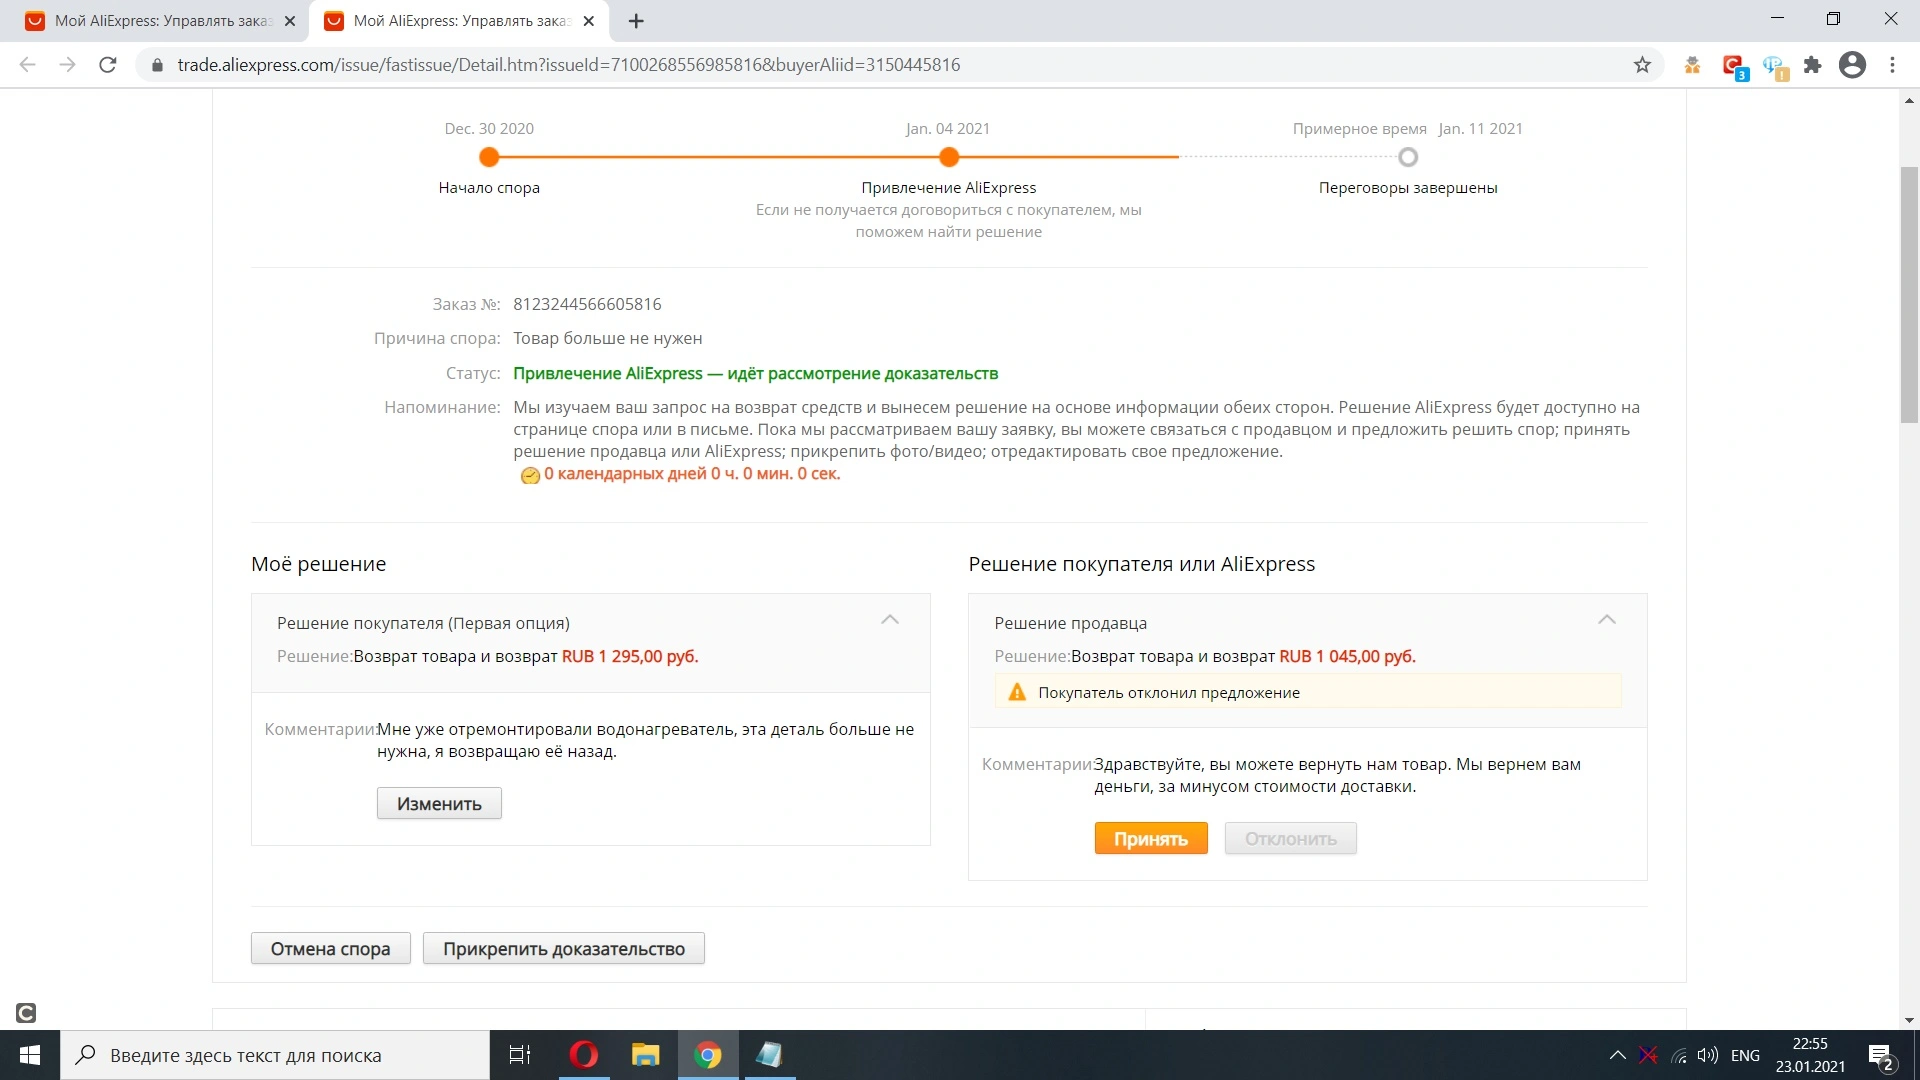Click the scrollbar down arrow
Viewport: 1920px width, 1080px height.
coord(1909,1020)
